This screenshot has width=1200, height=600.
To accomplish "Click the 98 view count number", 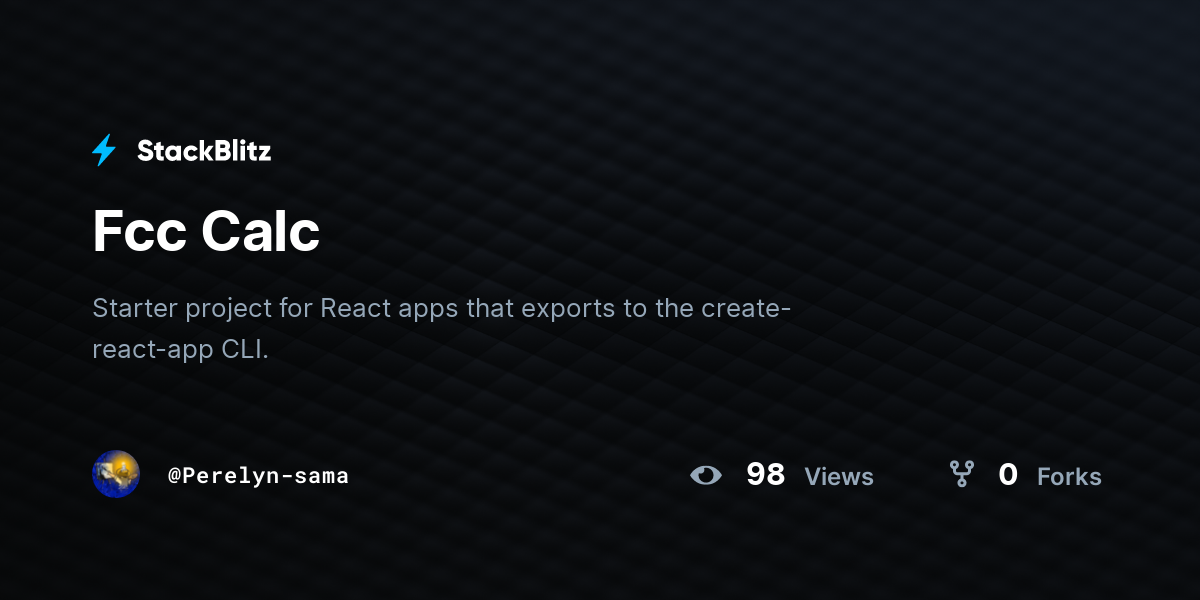I will [x=765, y=475].
